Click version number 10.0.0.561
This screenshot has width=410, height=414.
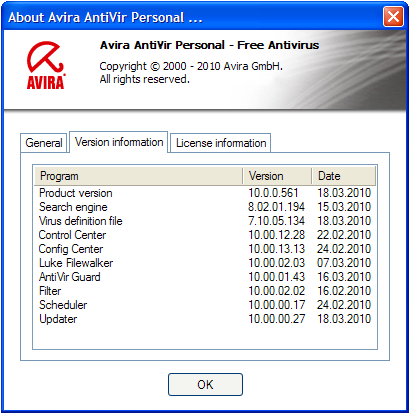[x=273, y=193]
